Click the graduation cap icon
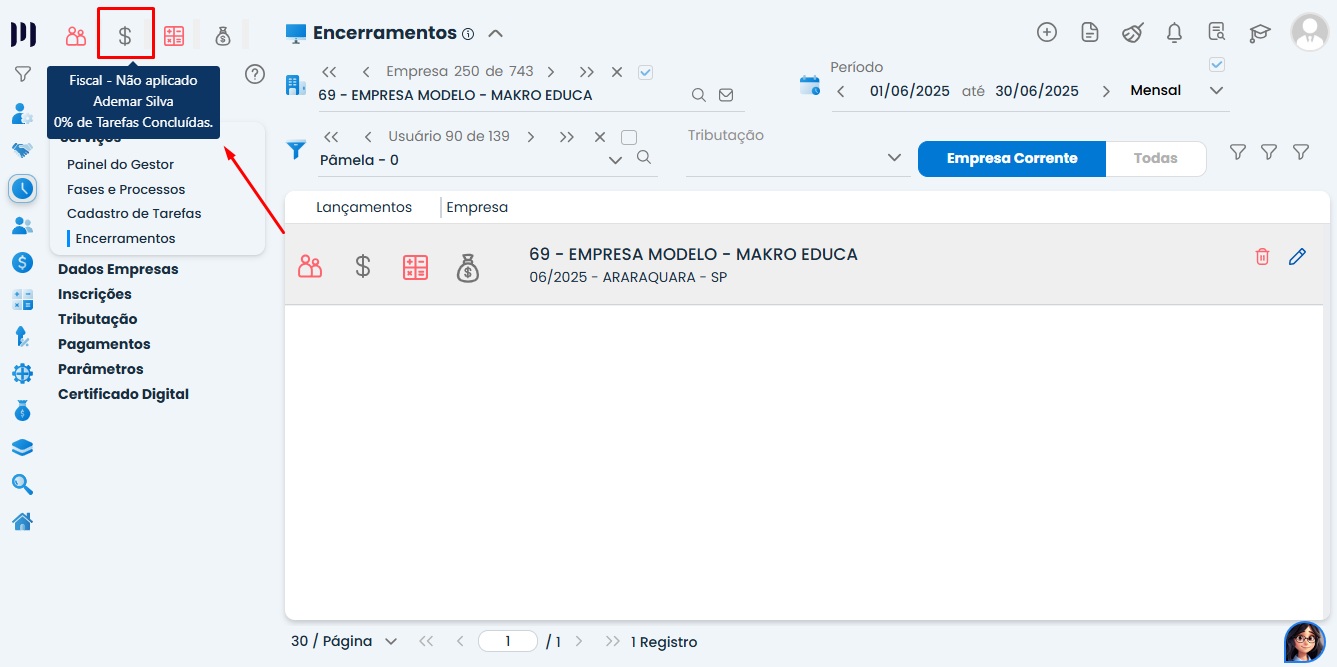 pos(1259,33)
